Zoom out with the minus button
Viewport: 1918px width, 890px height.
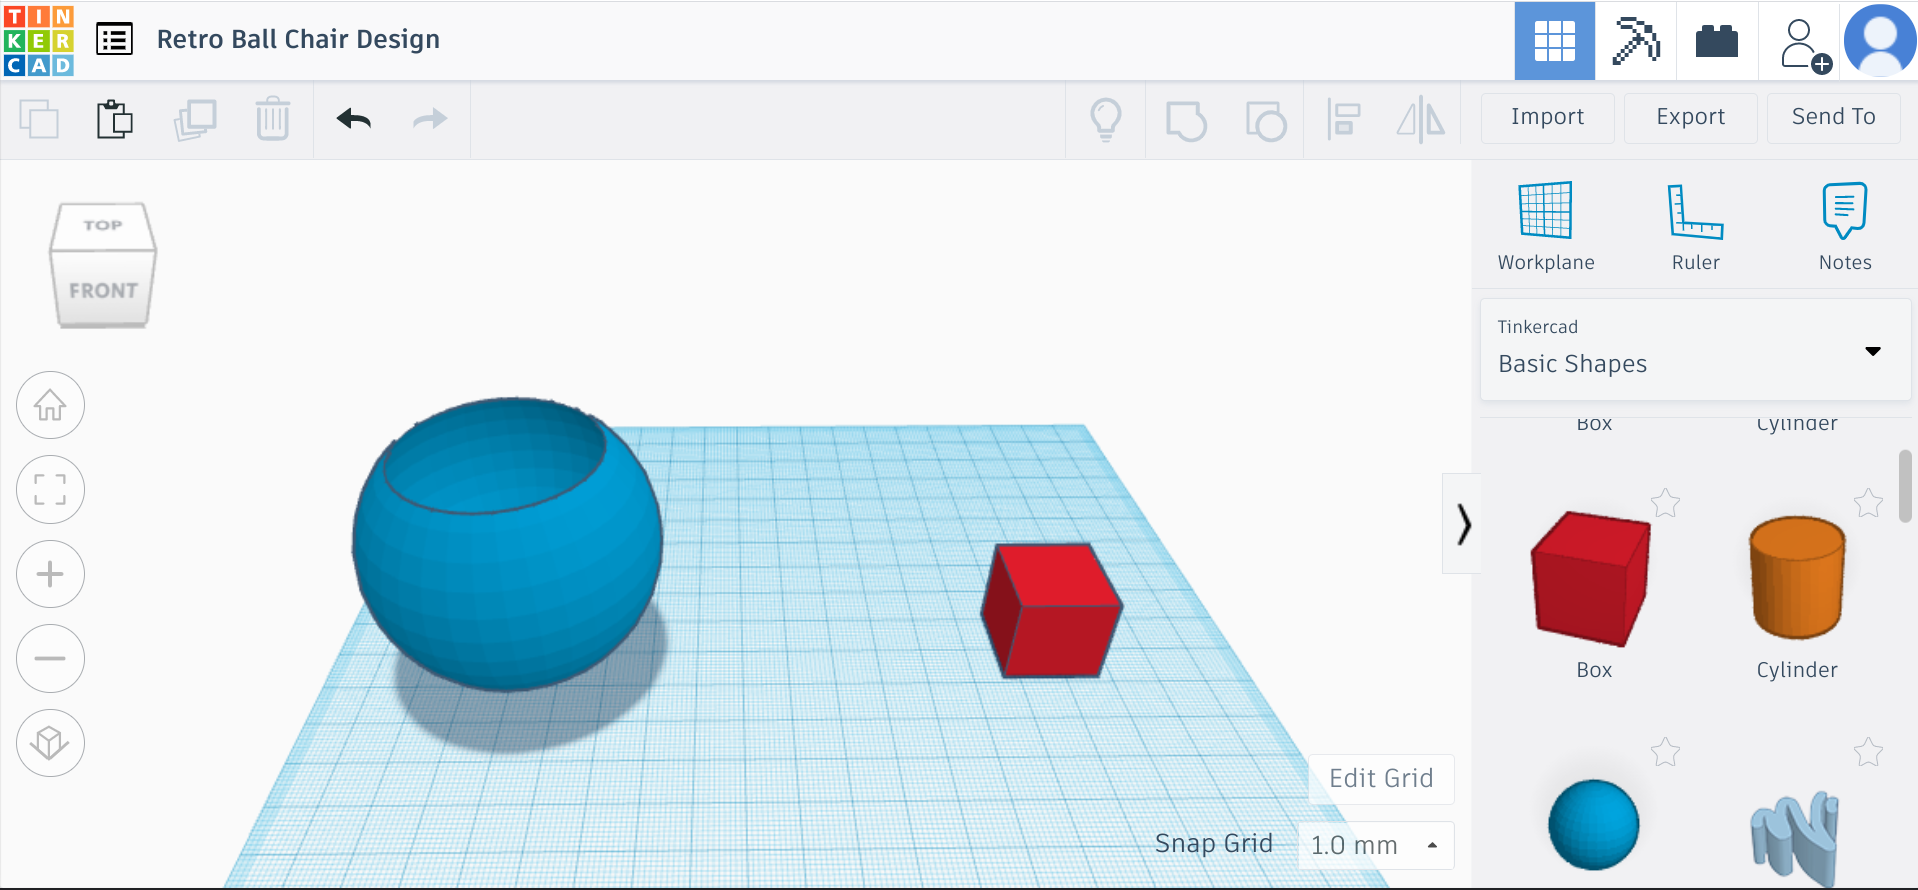pos(50,658)
